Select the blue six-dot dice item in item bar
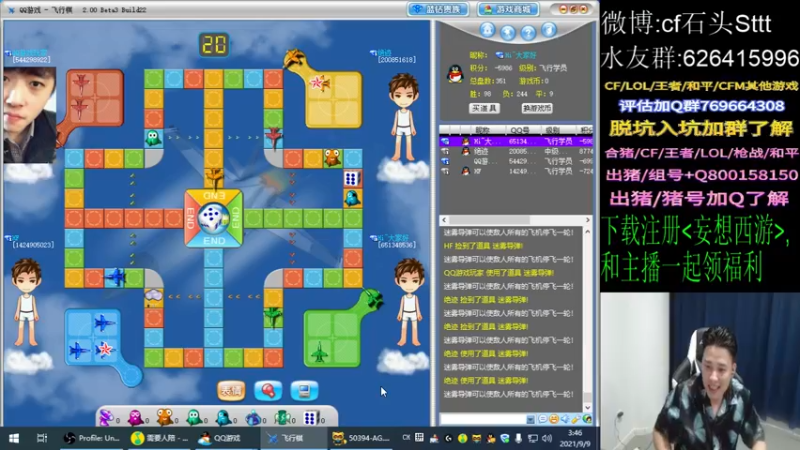800x450 pixels. click(310, 418)
